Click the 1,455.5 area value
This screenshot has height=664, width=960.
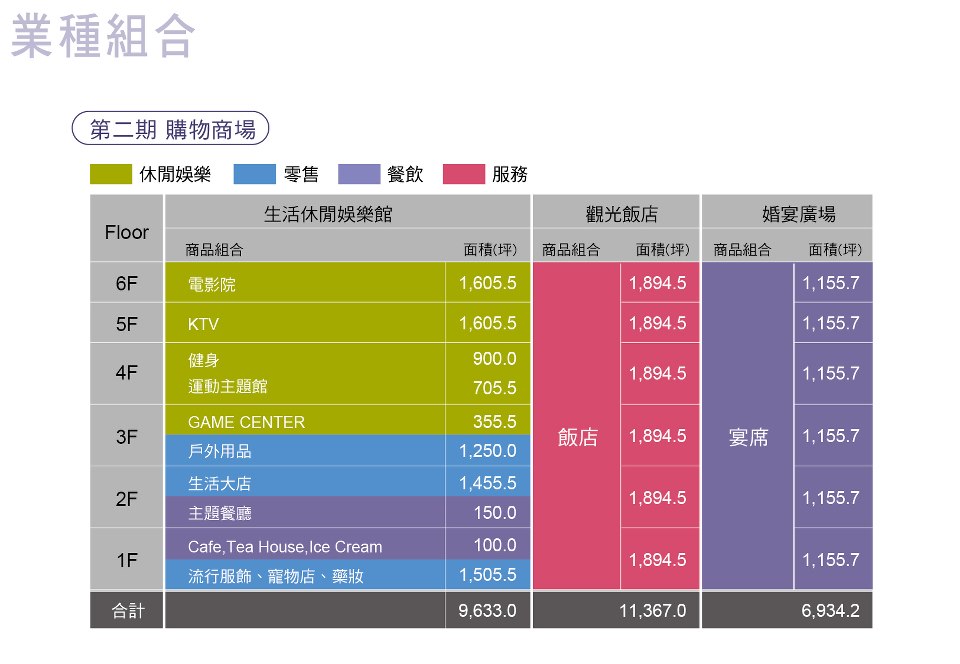click(487, 482)
